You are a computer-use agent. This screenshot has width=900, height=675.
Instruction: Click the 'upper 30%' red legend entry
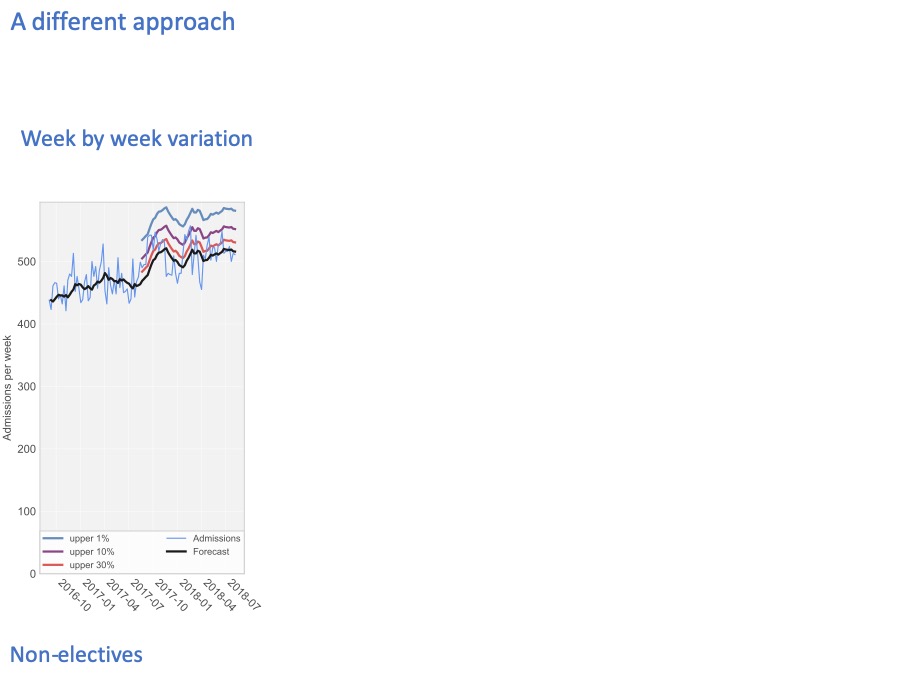(x=79, y=565)
